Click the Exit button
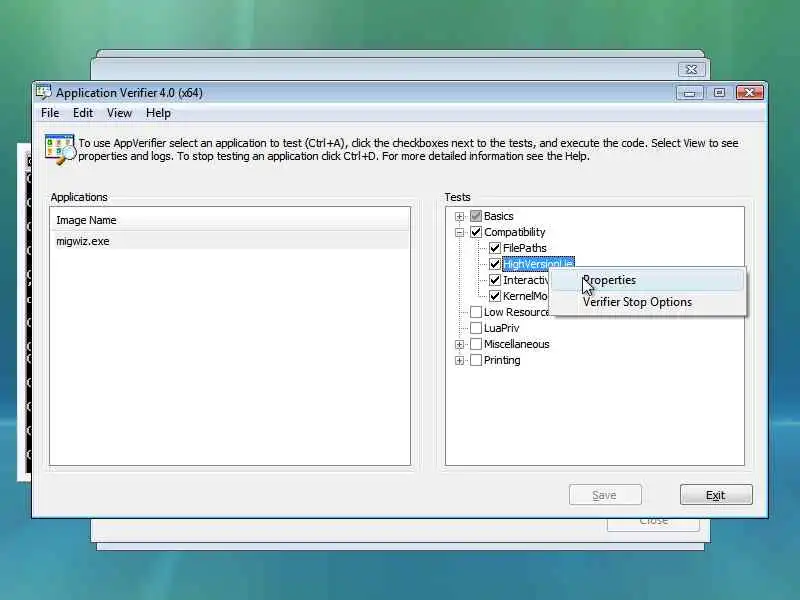Screen dimensions: 800x600 [716, 495]
